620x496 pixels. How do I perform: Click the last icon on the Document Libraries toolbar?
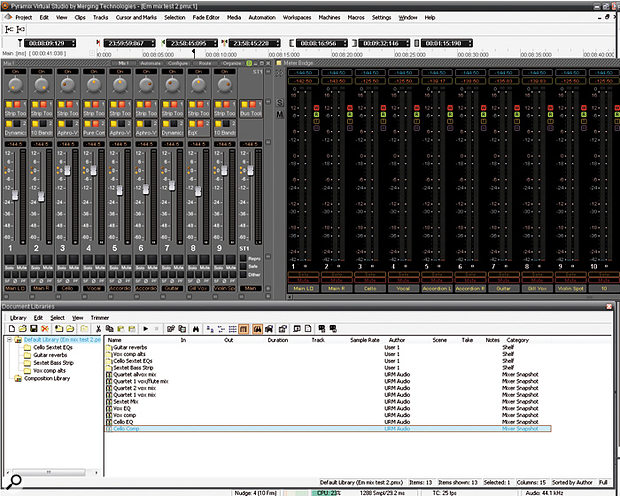tap(333, 329)
